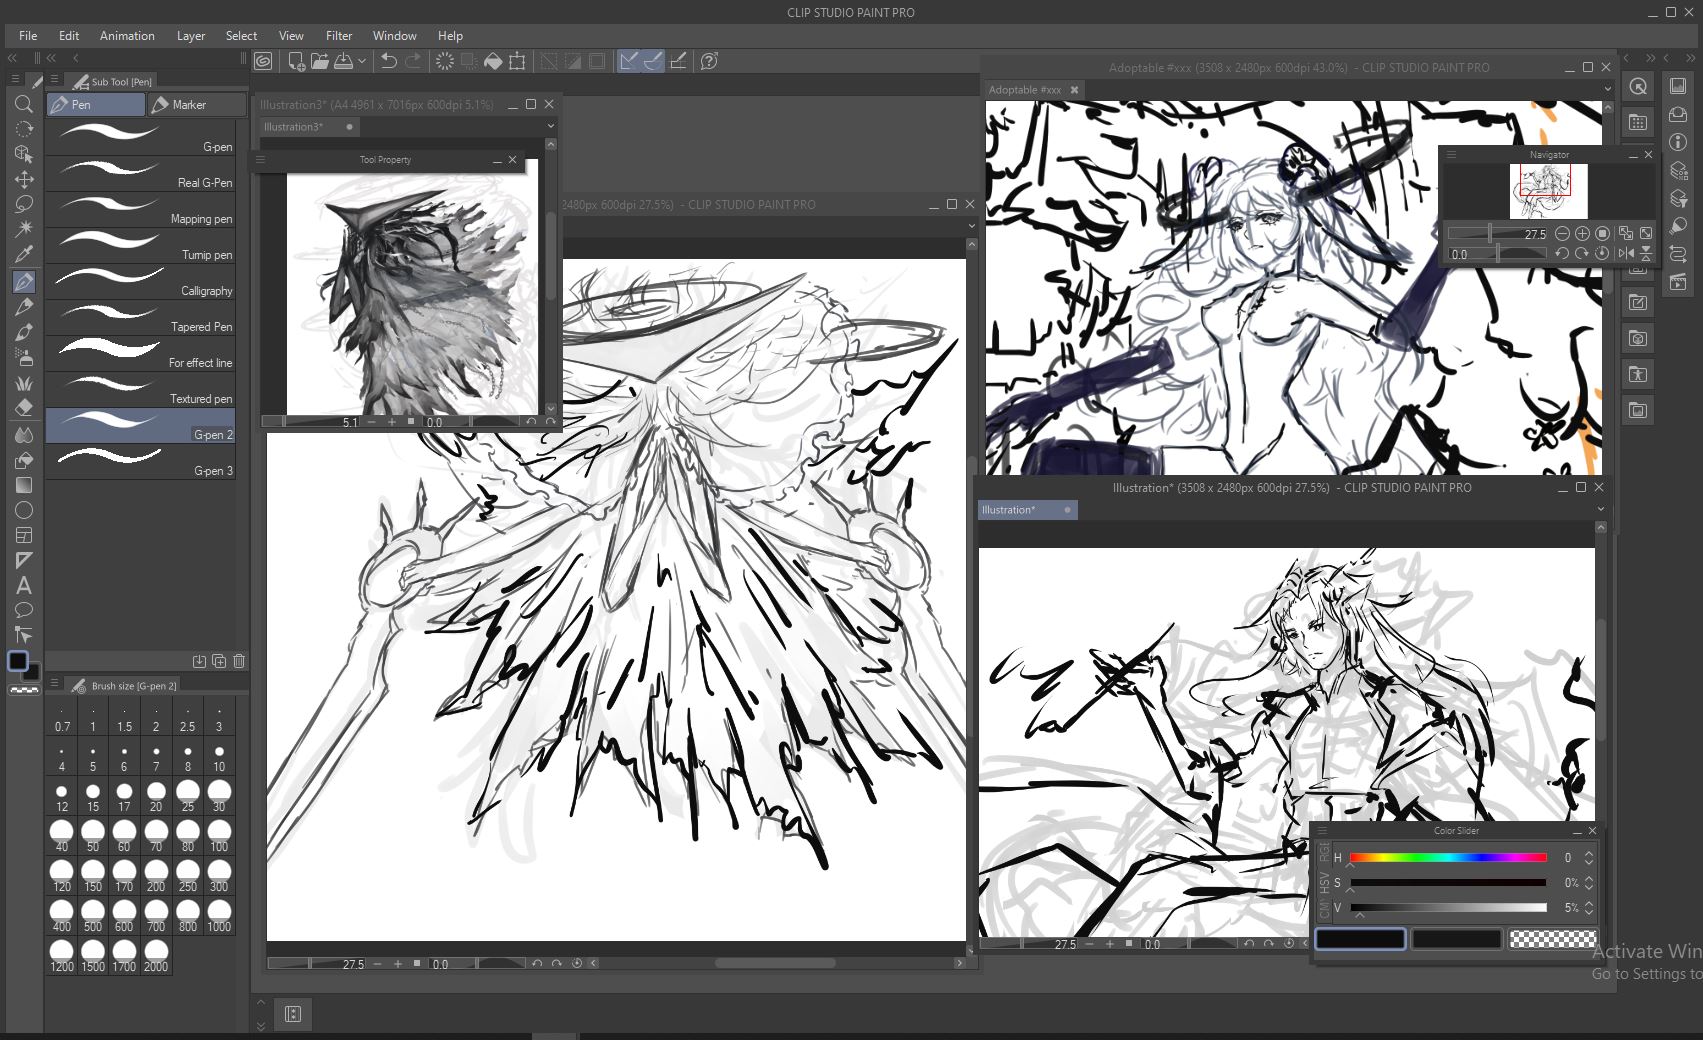This screenshot has height=1040, width=1703.
Task: Switch color slider to RGB mode
Action: pyautogui.click(x=1325, y=852)
